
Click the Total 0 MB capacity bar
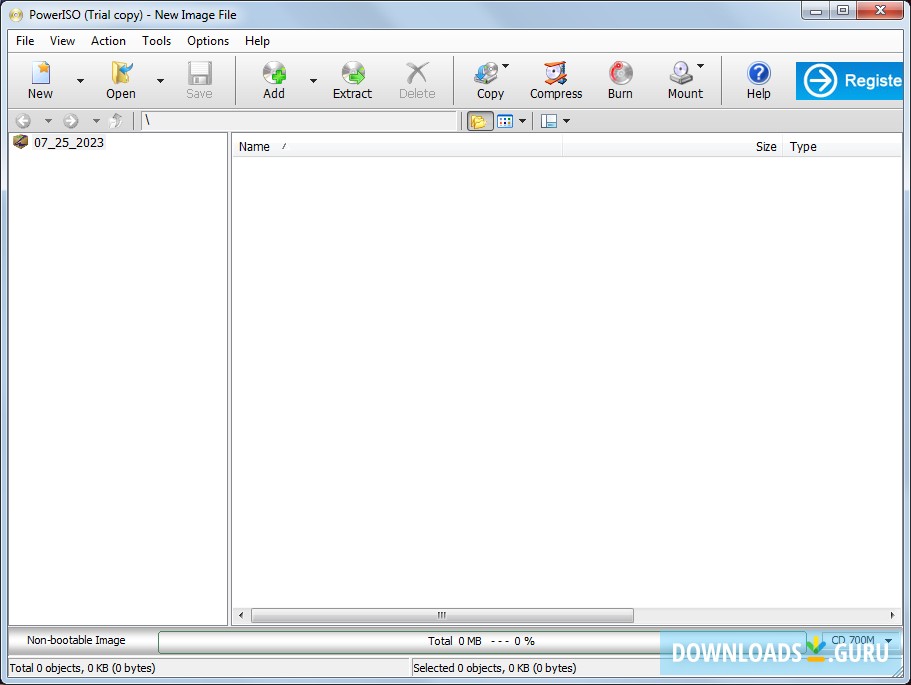tap(481, 641)
